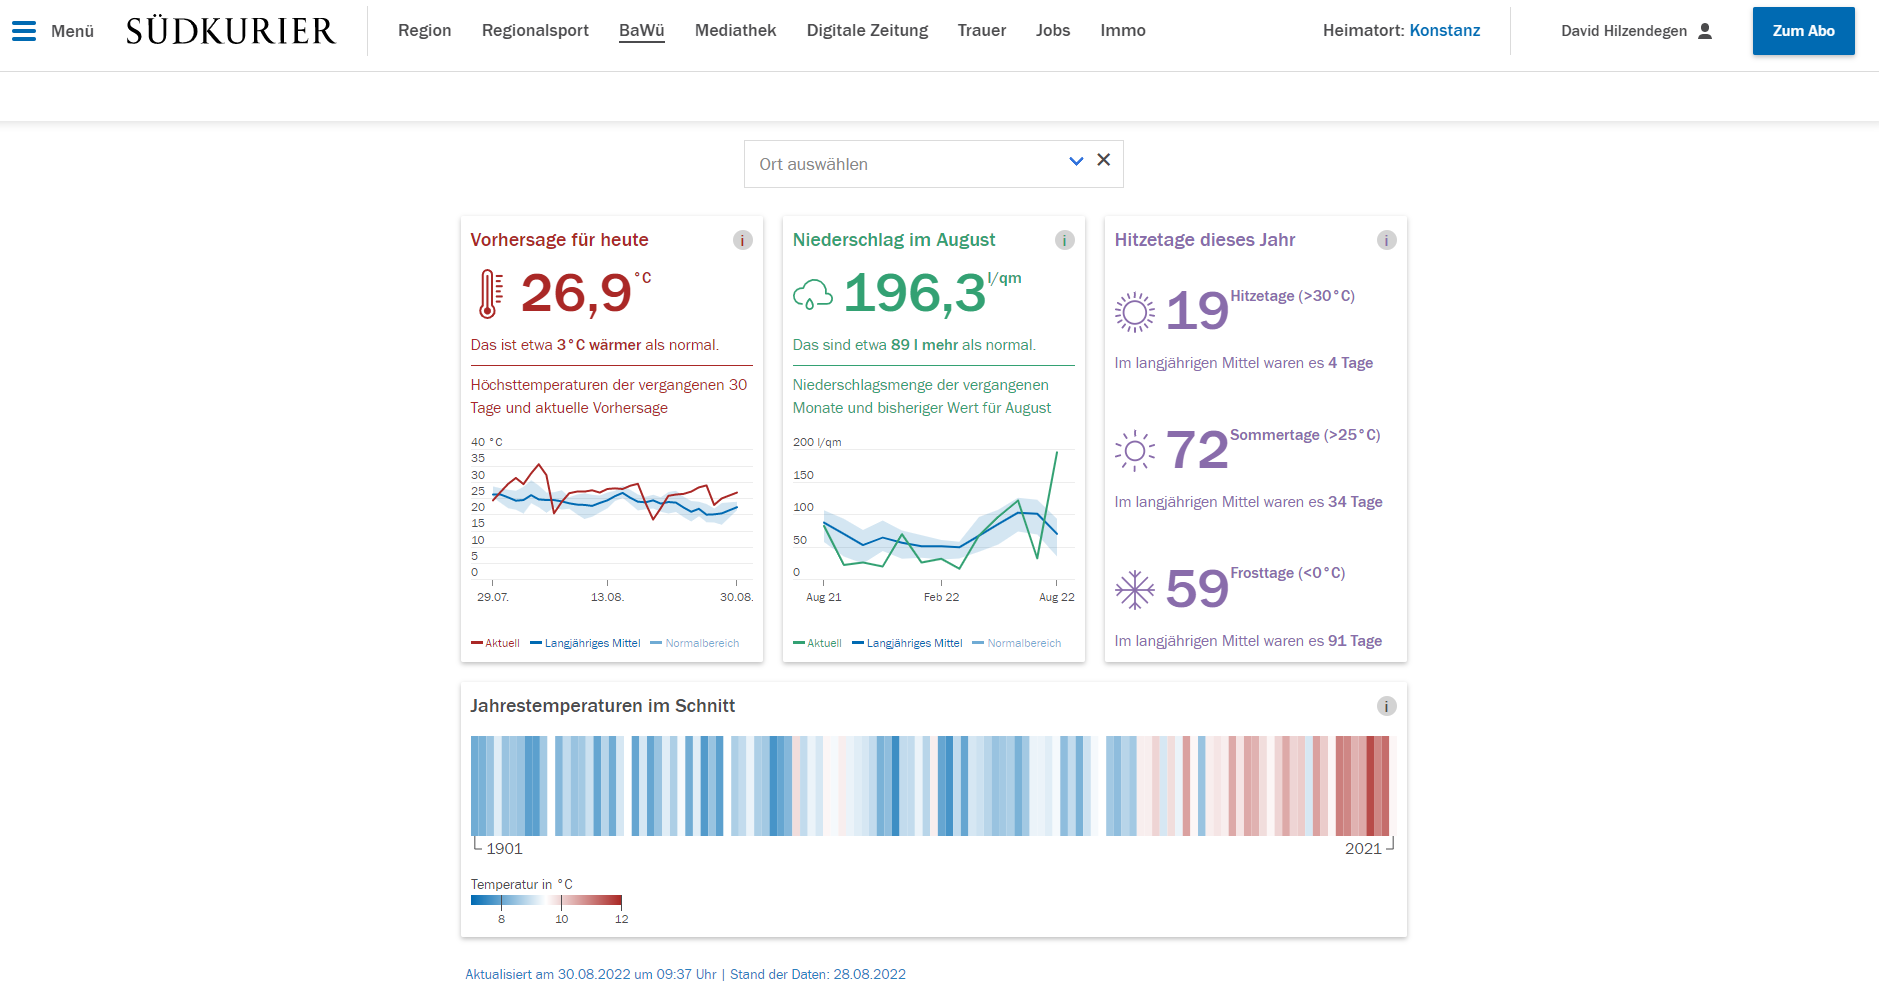Click 'Im langjährigen Mittel waren es 34 Tage'

[x=1248, y=502]
